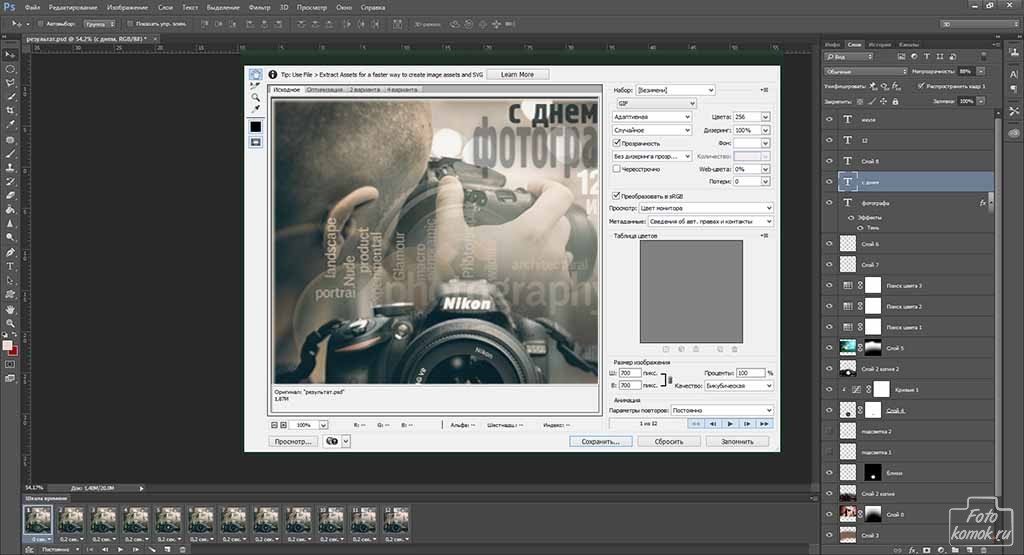The image size is (1024, 555).
Task: Click the Запомнить button
Action: 737,441
